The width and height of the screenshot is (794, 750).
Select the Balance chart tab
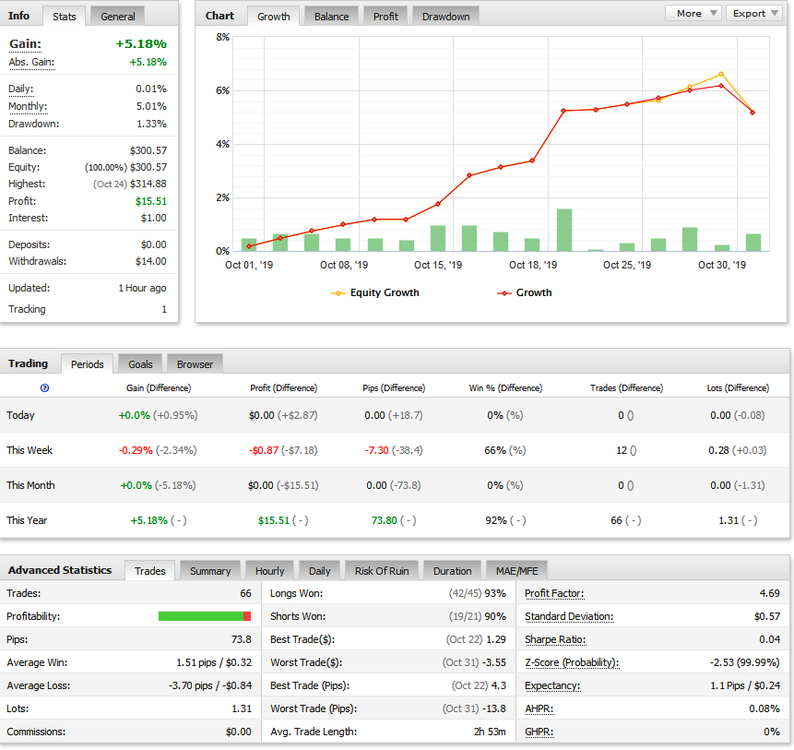[x=331, y=17]
